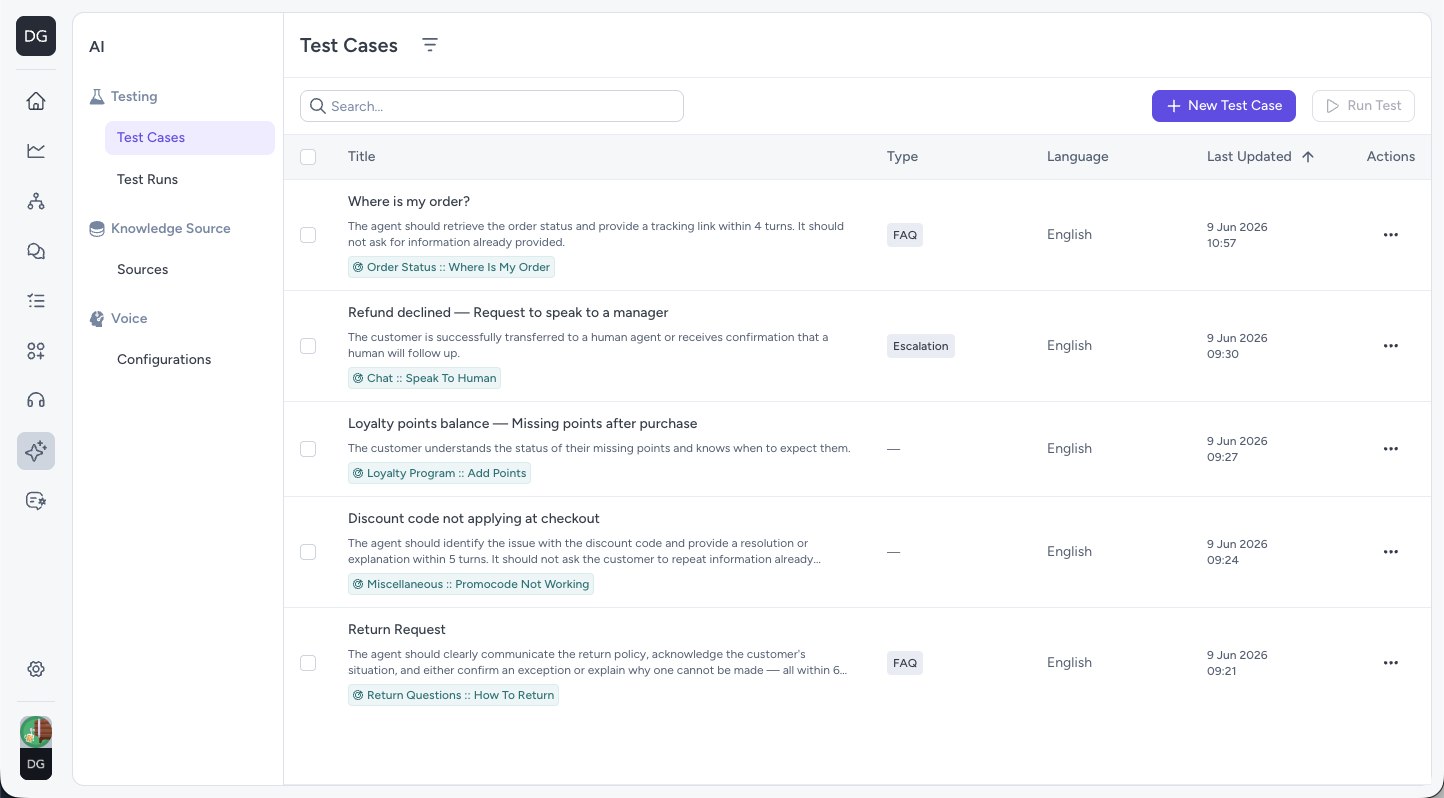Image resolution: width=1444 pixels, height=798 pixels.
Task: Open the analytics line chart icon
Action: [x=36, y=150]
